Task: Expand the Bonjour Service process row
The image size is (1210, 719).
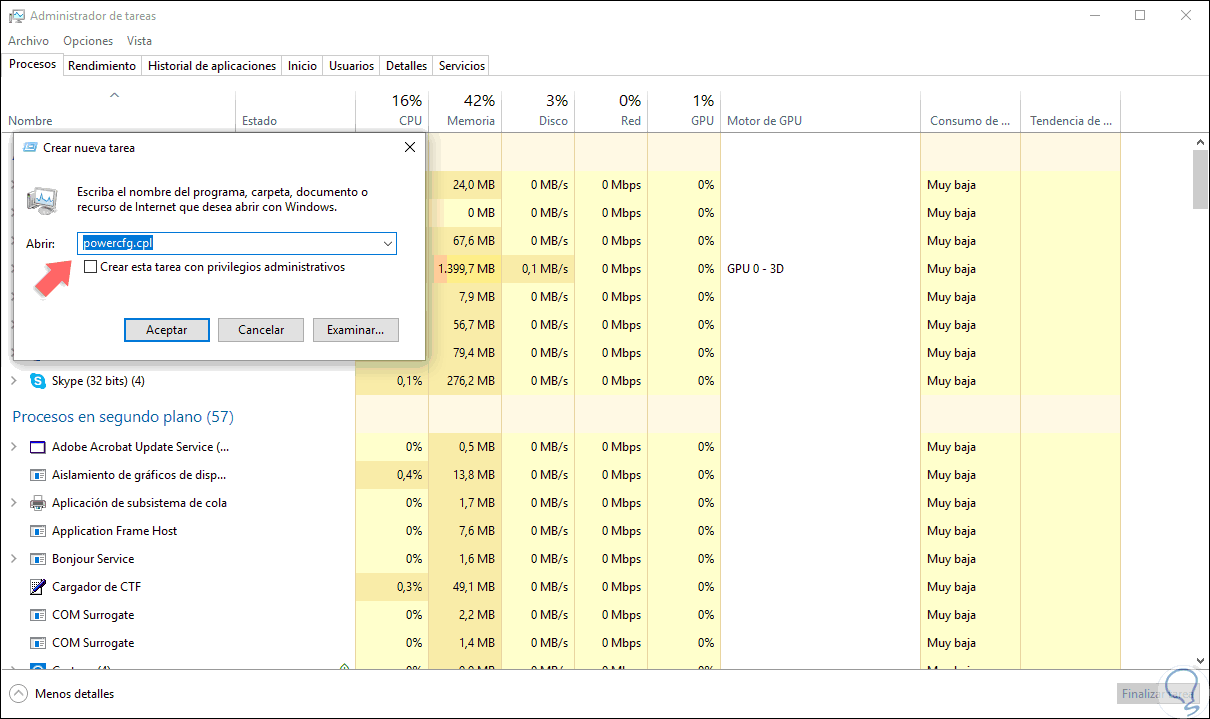Action: 14,559
